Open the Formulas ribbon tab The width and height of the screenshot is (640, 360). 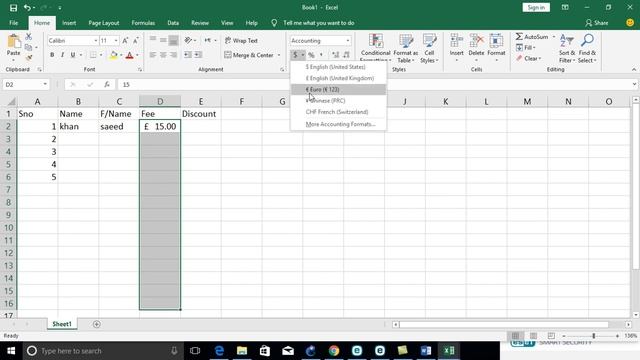click(x=143, y=23)
